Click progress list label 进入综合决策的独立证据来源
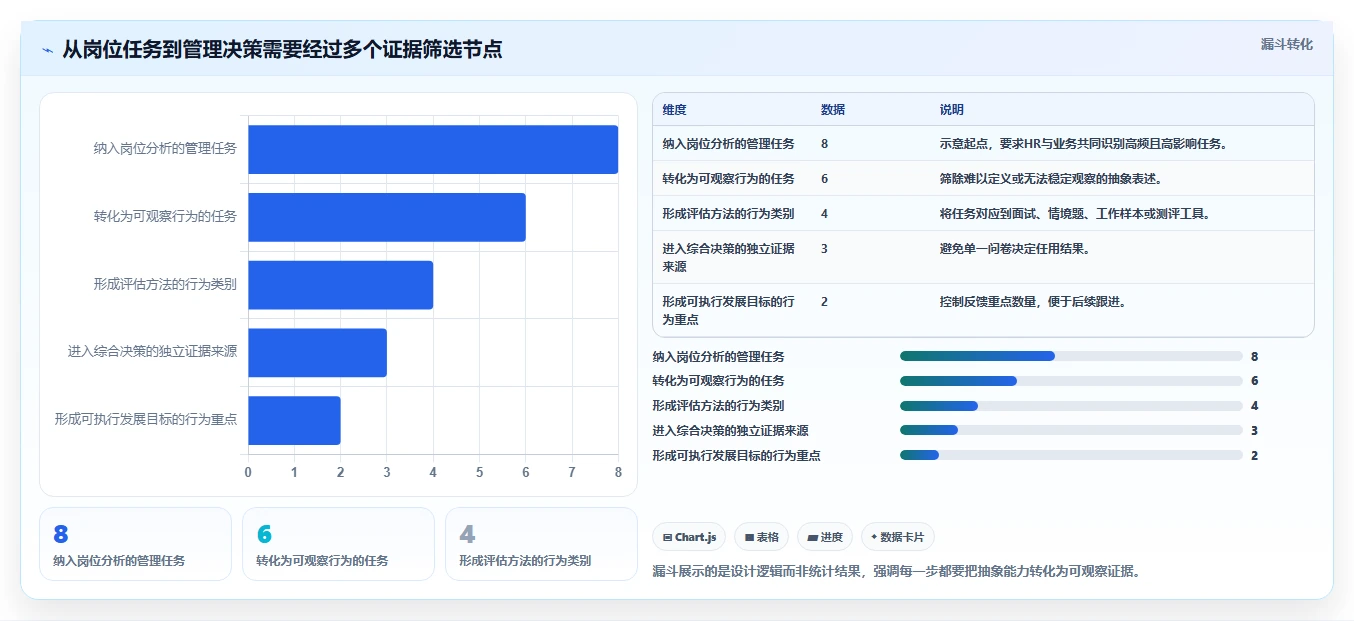The width and height of the screenshot is (1354, 621). point(730,431)
